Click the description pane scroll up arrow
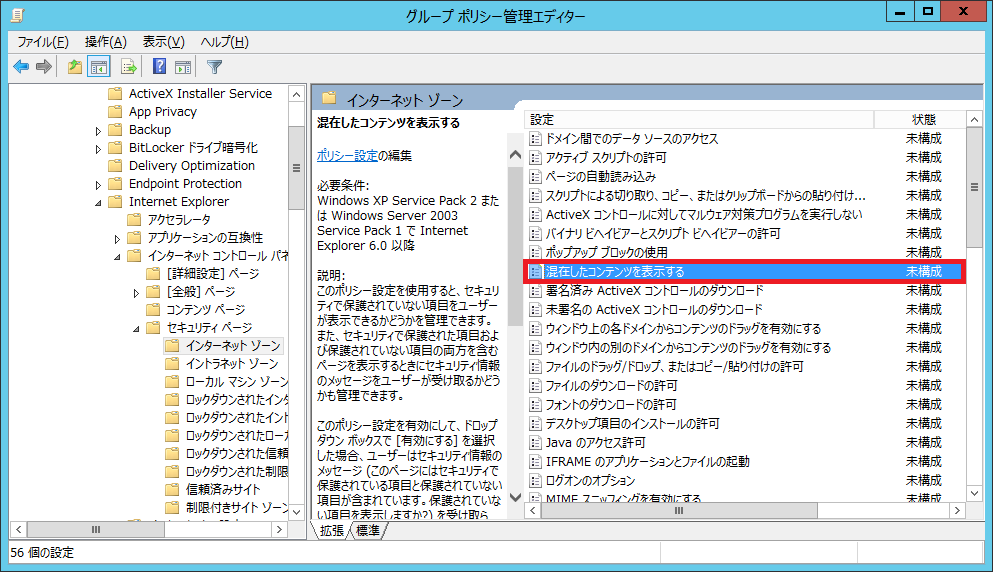993x572 pixels. pyautogui.click(x=515, y=155)
